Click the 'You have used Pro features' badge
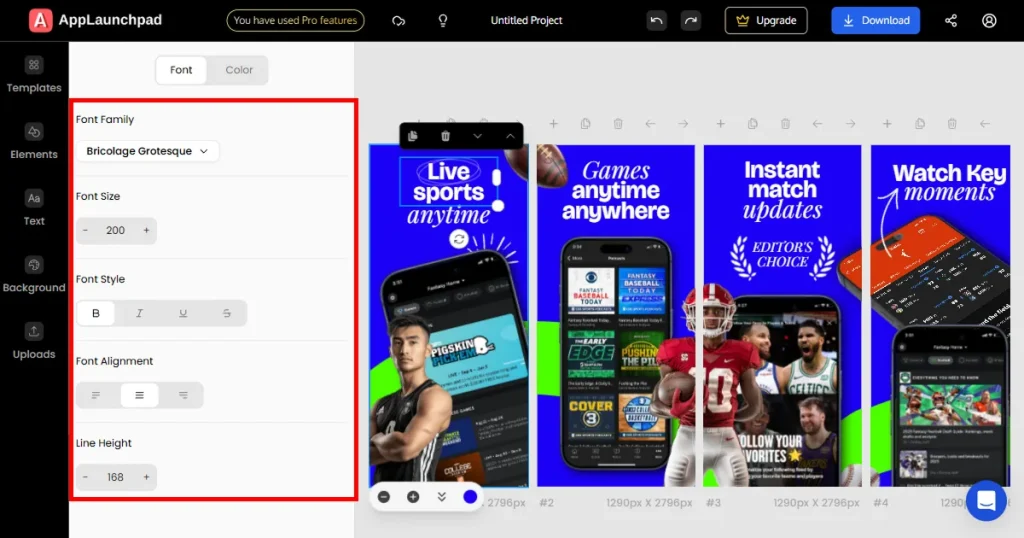The width and height of the screenshot is (1024, 538). pyautogui.click(x=295, y=21)
